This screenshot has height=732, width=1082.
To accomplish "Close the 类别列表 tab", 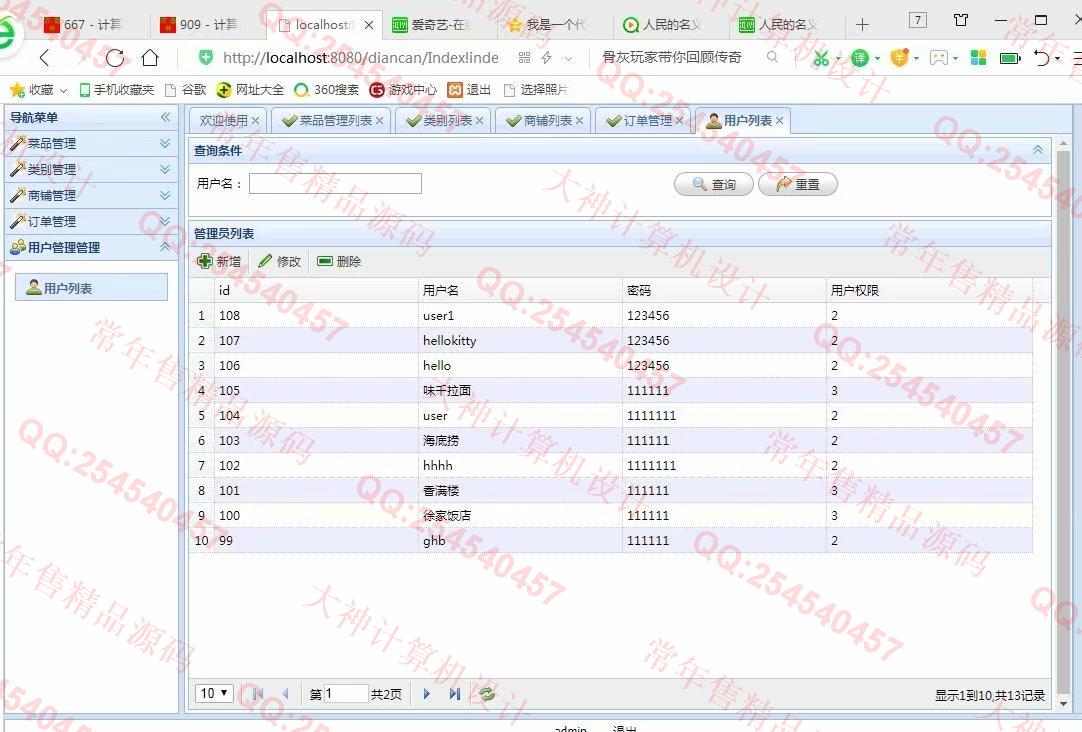I will tap(480, 121).
